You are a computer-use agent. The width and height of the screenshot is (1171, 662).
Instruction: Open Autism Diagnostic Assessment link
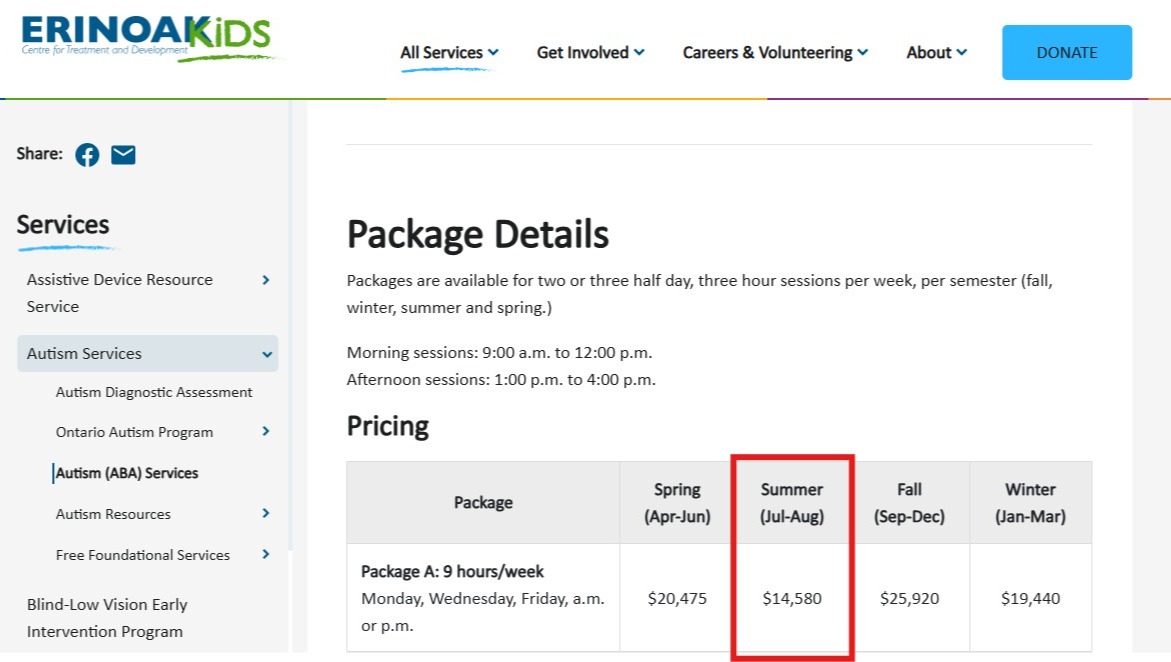pyautogui.click(x=154, y=393)
